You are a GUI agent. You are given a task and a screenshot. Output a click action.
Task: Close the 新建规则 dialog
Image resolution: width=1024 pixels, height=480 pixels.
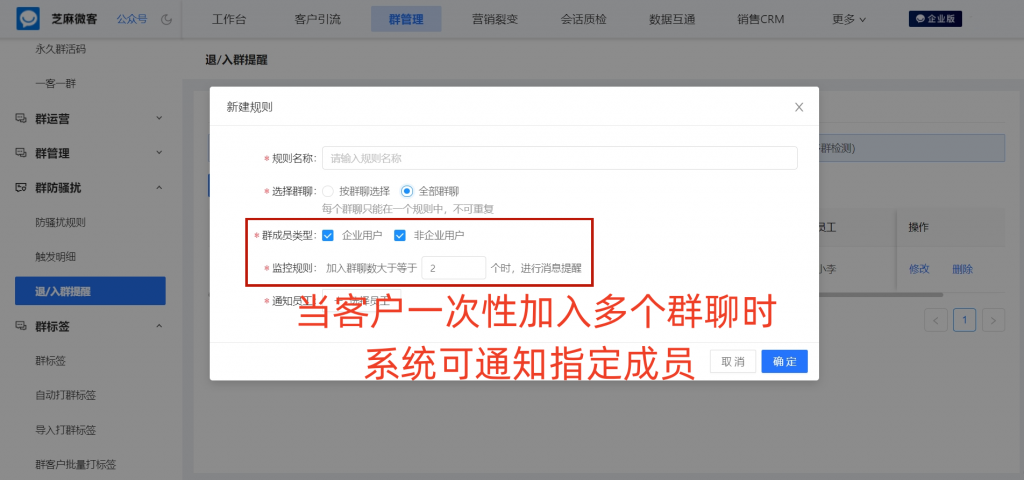[x=799, y=107]
